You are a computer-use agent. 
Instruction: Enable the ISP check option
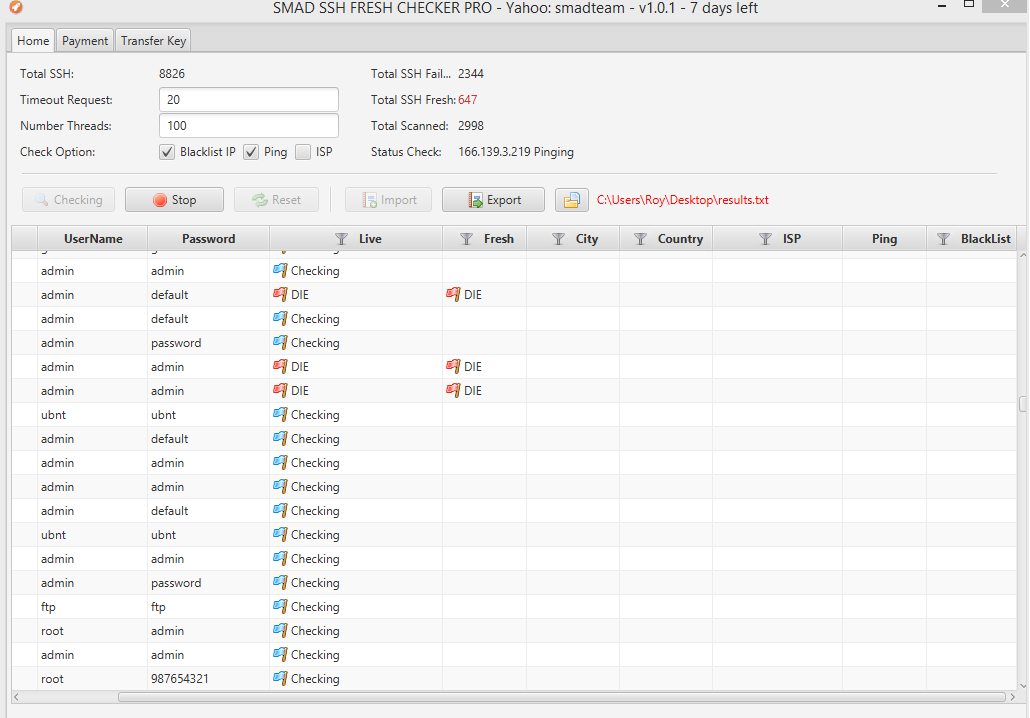[x=303, y=152]
